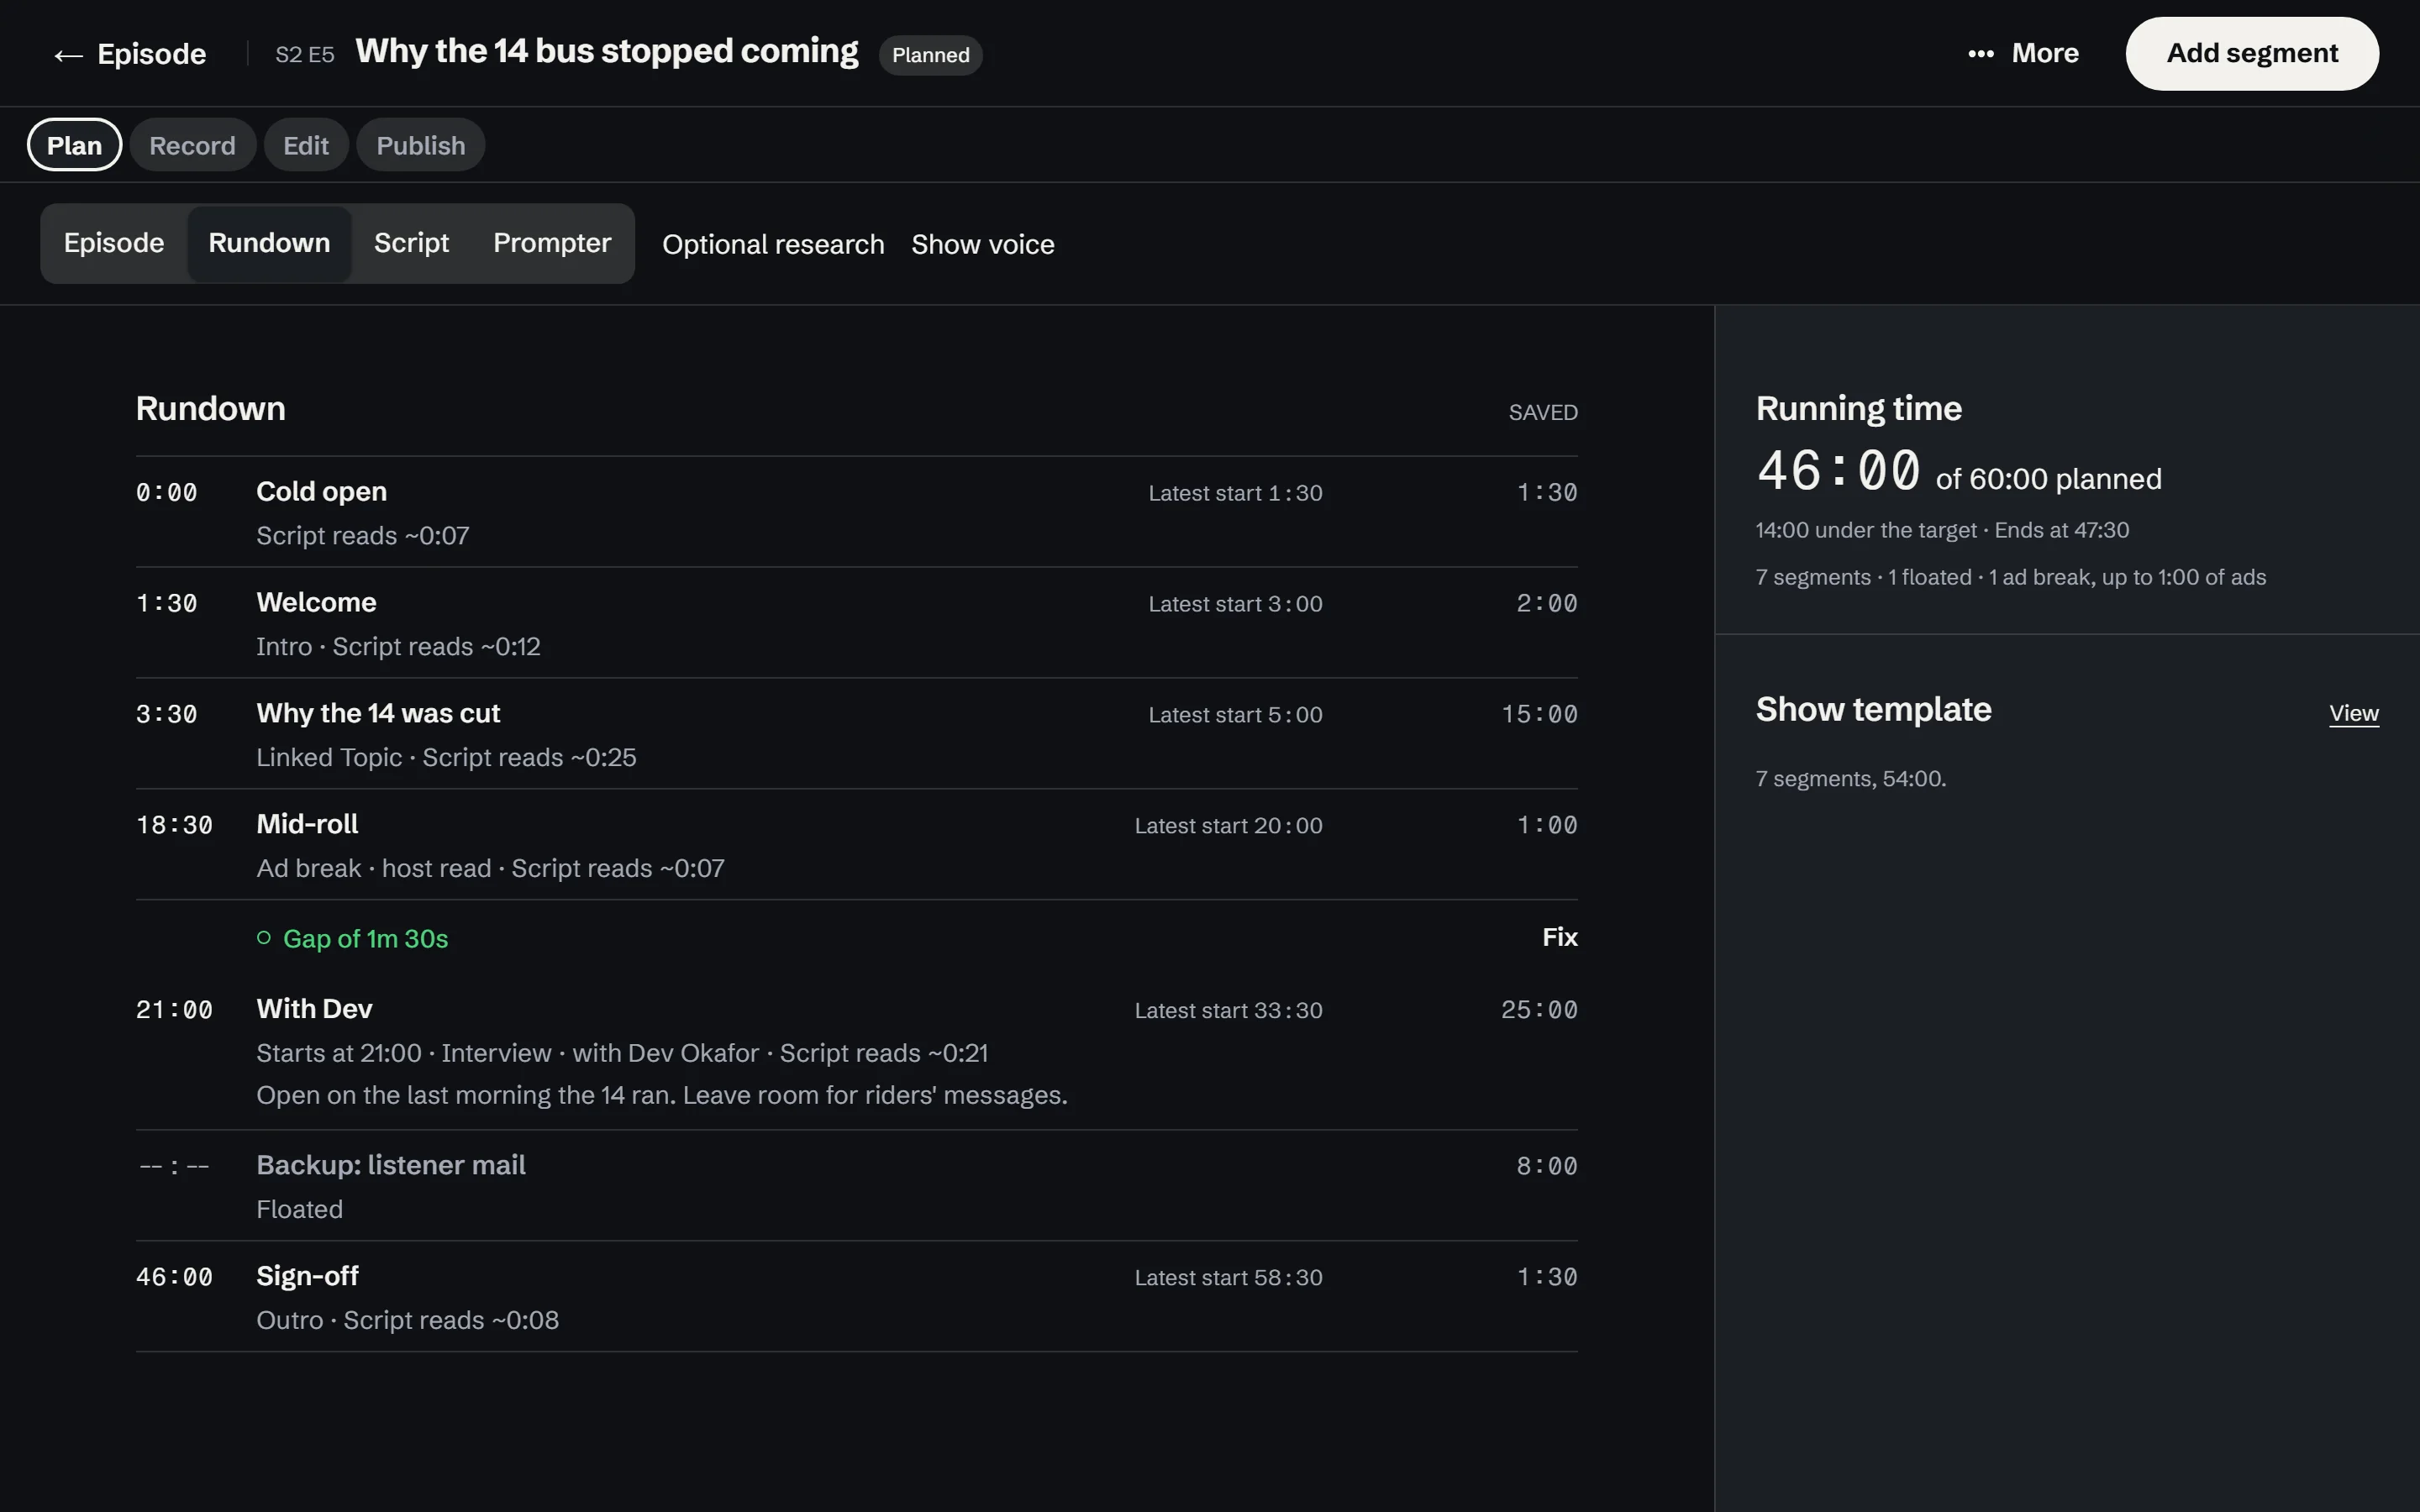Open the Edit stage tab

pos(306,145)
